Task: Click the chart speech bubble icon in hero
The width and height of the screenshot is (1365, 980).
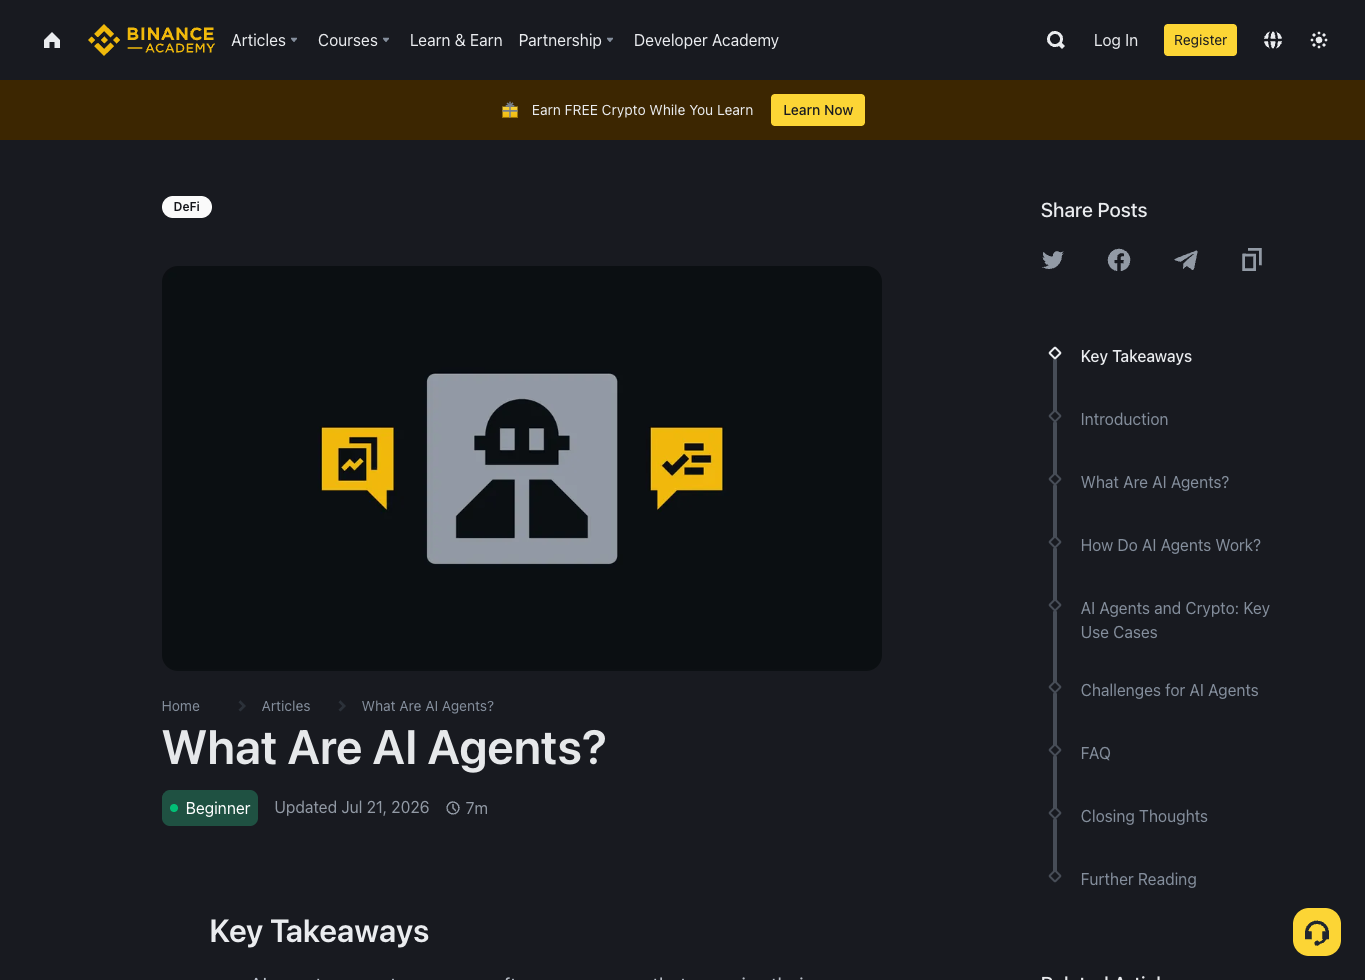Action: tap(357, 467)
